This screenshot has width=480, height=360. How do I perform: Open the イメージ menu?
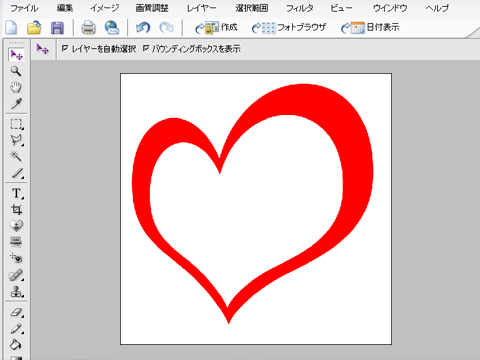(104, 8)
